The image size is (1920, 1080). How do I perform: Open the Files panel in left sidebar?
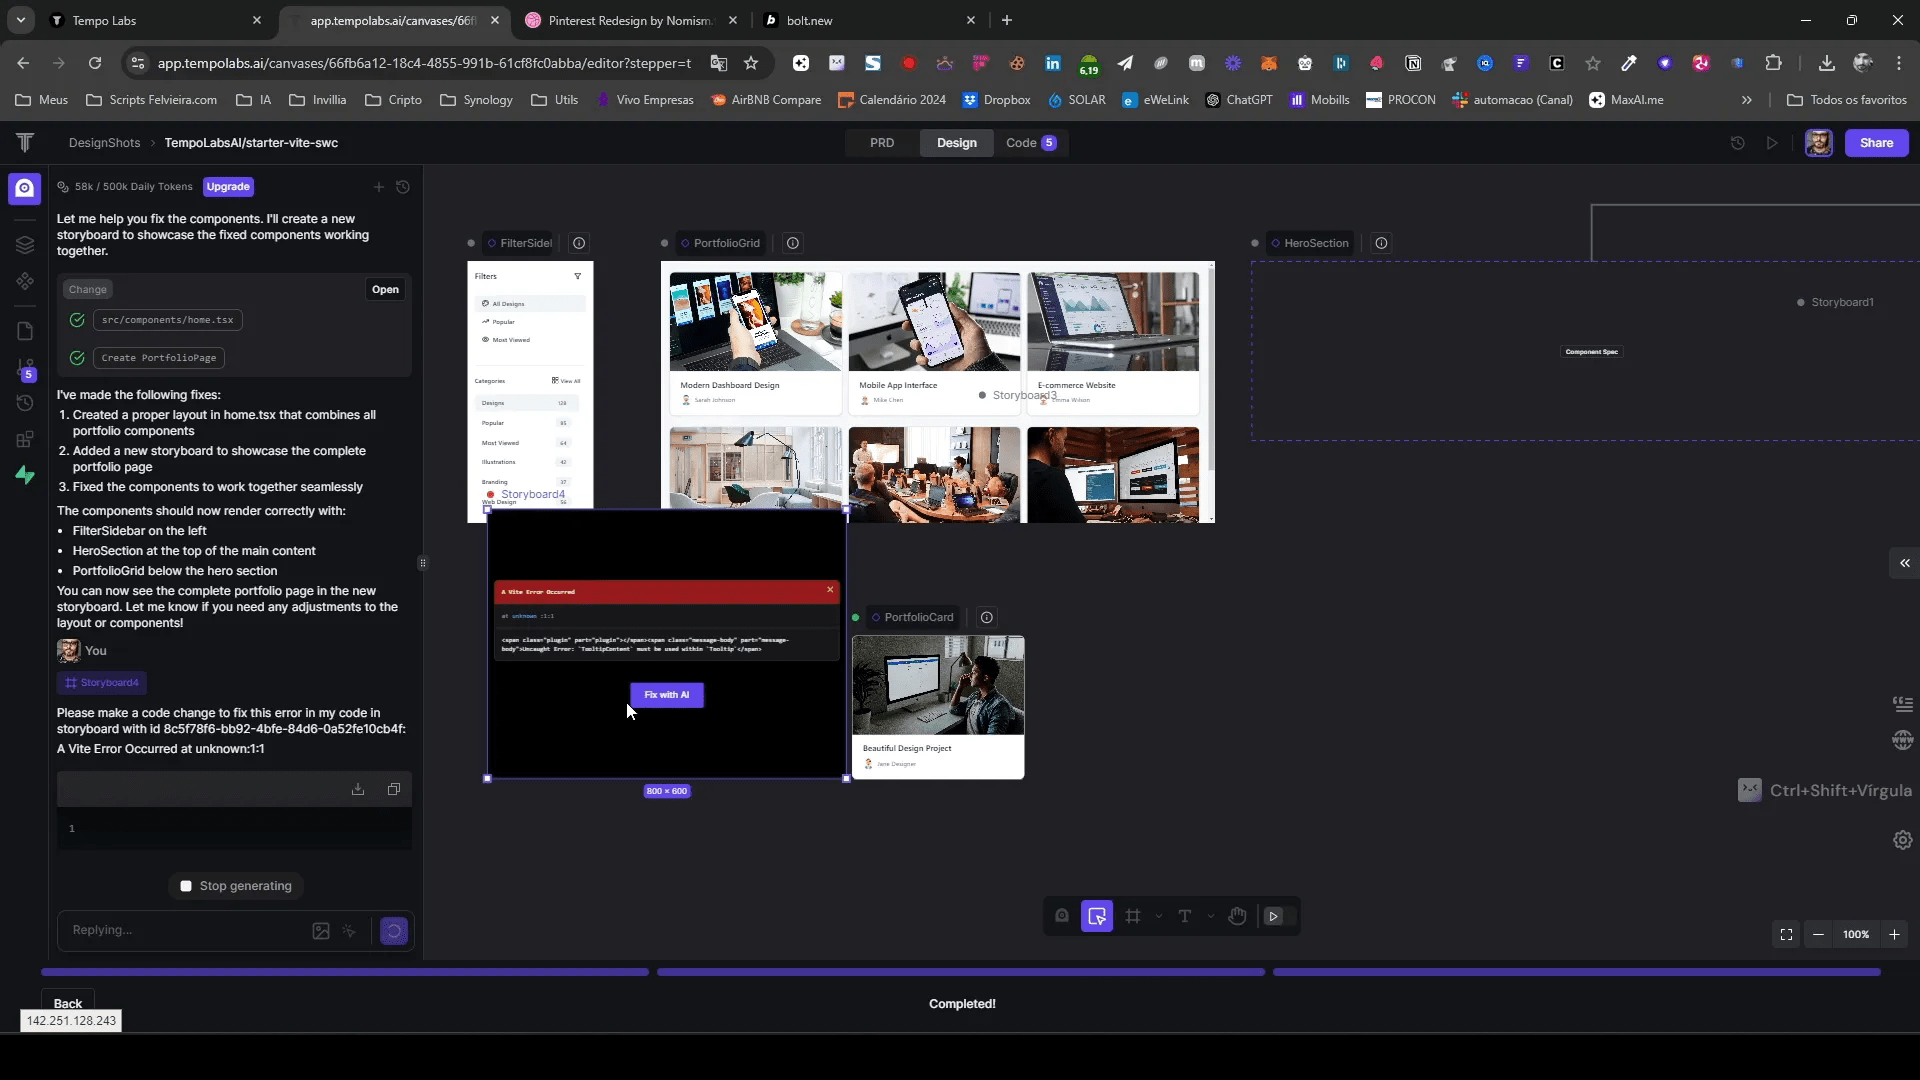[25, 331]
